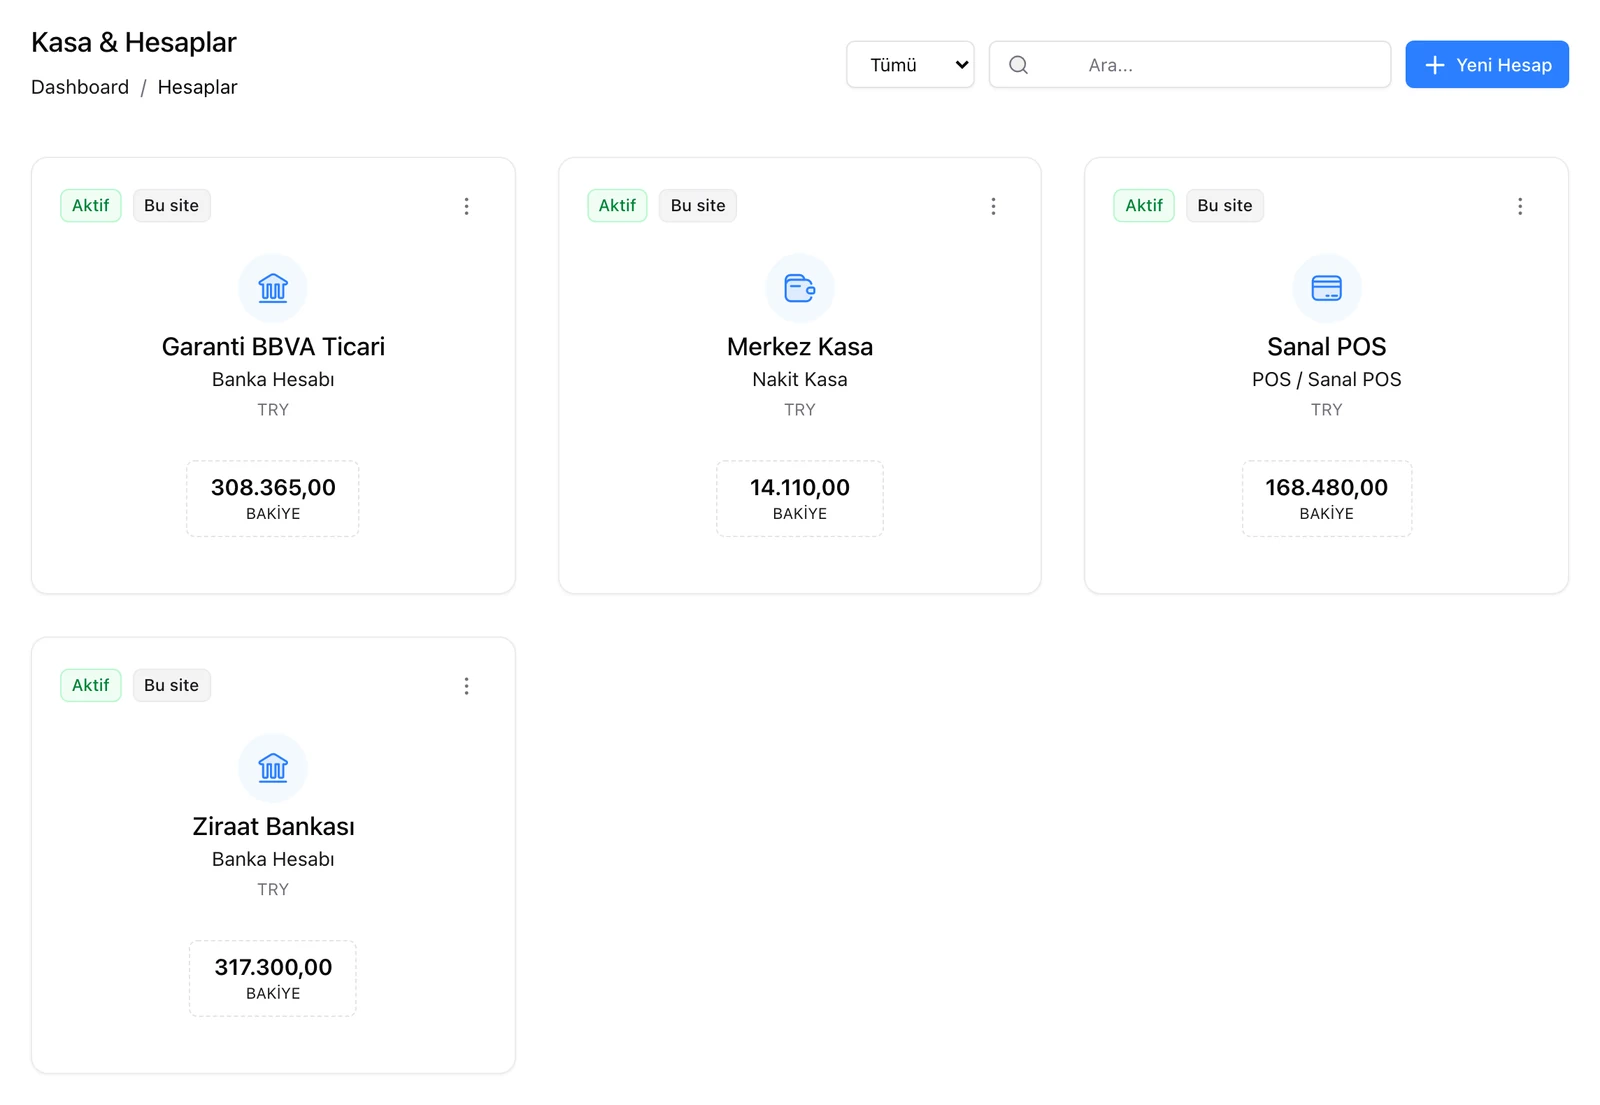Click the 317.300,00 balance box

pyautogui.click(x=273, y=979)
